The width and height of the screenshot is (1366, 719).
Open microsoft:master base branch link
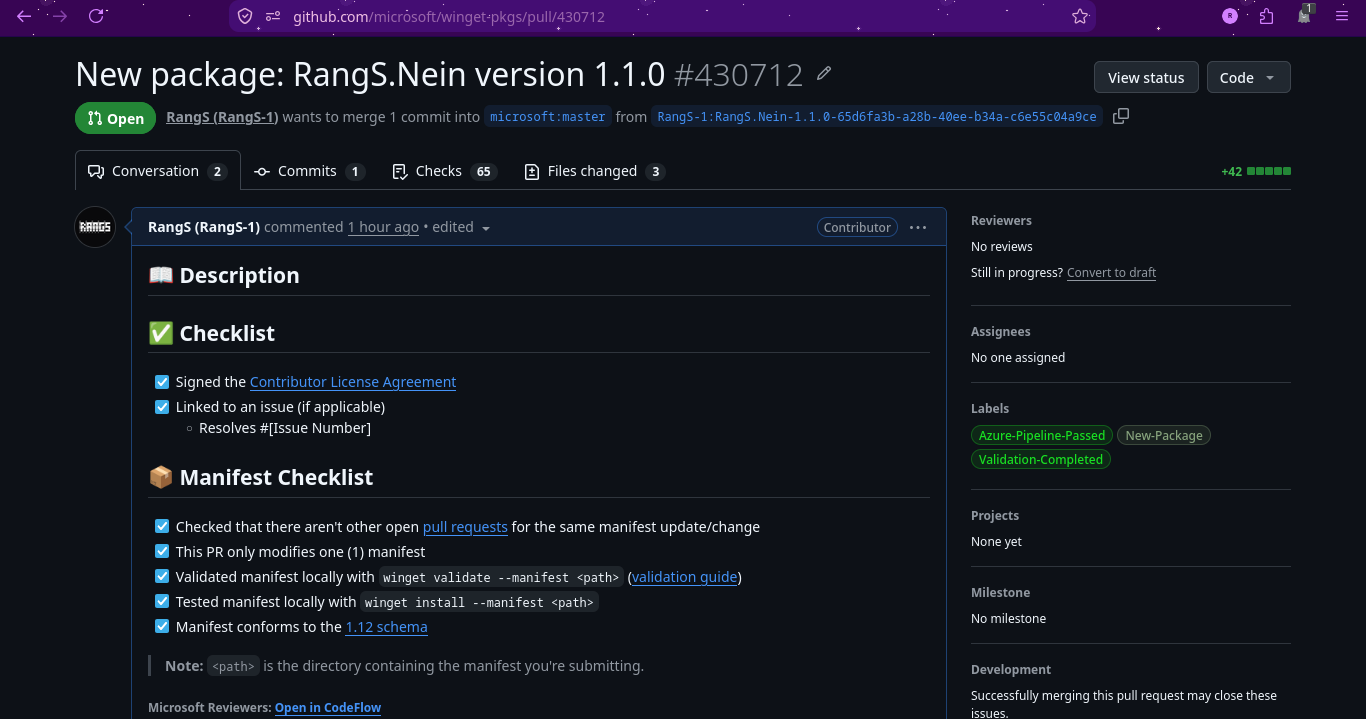pos(548,116)
